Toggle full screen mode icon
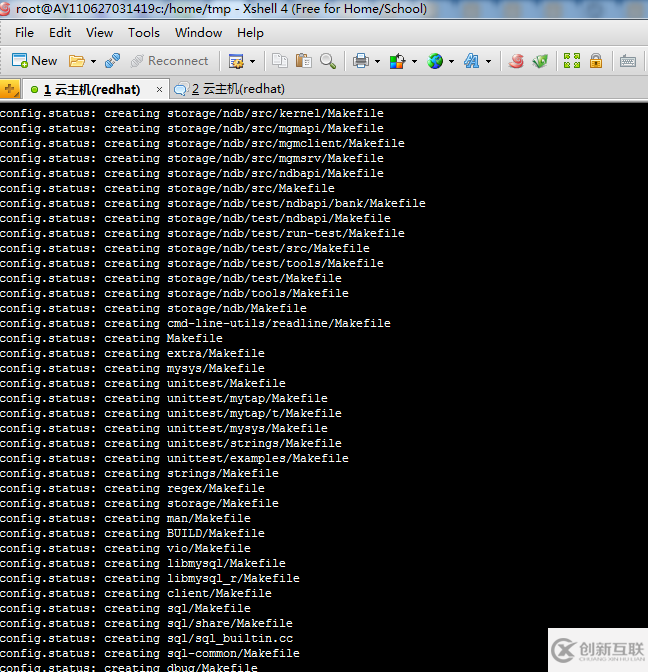 point(572,61)
